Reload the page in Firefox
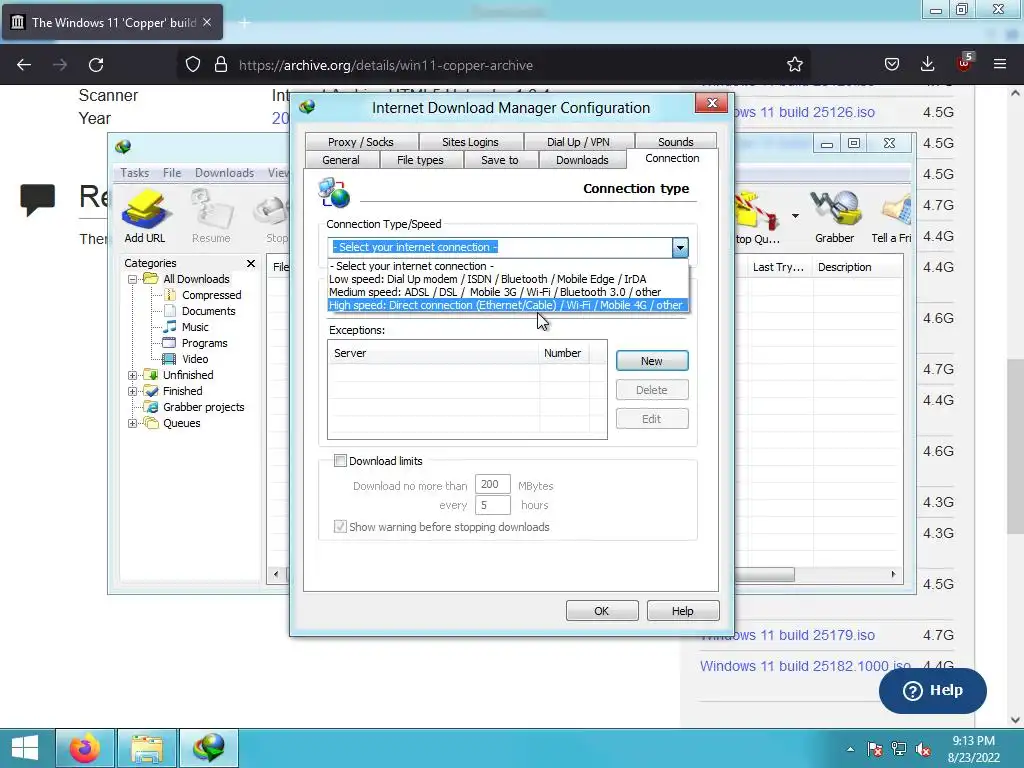The image size is (1024, 768). coord(96,65)
